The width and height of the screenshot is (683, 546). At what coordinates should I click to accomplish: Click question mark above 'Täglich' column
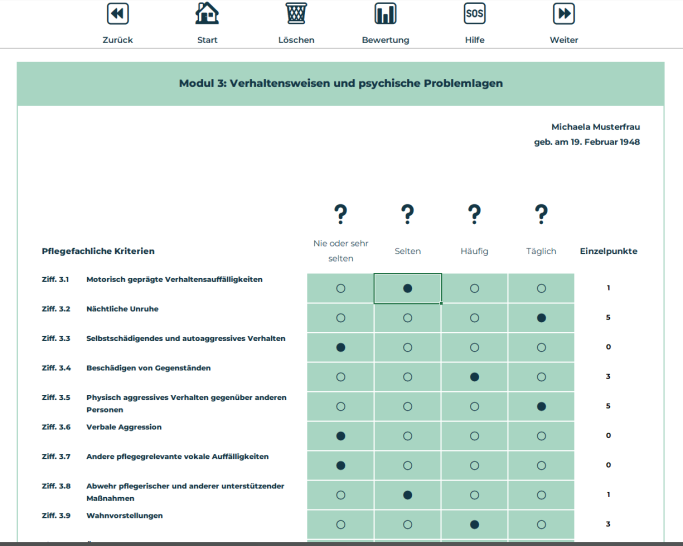(541, 213)
